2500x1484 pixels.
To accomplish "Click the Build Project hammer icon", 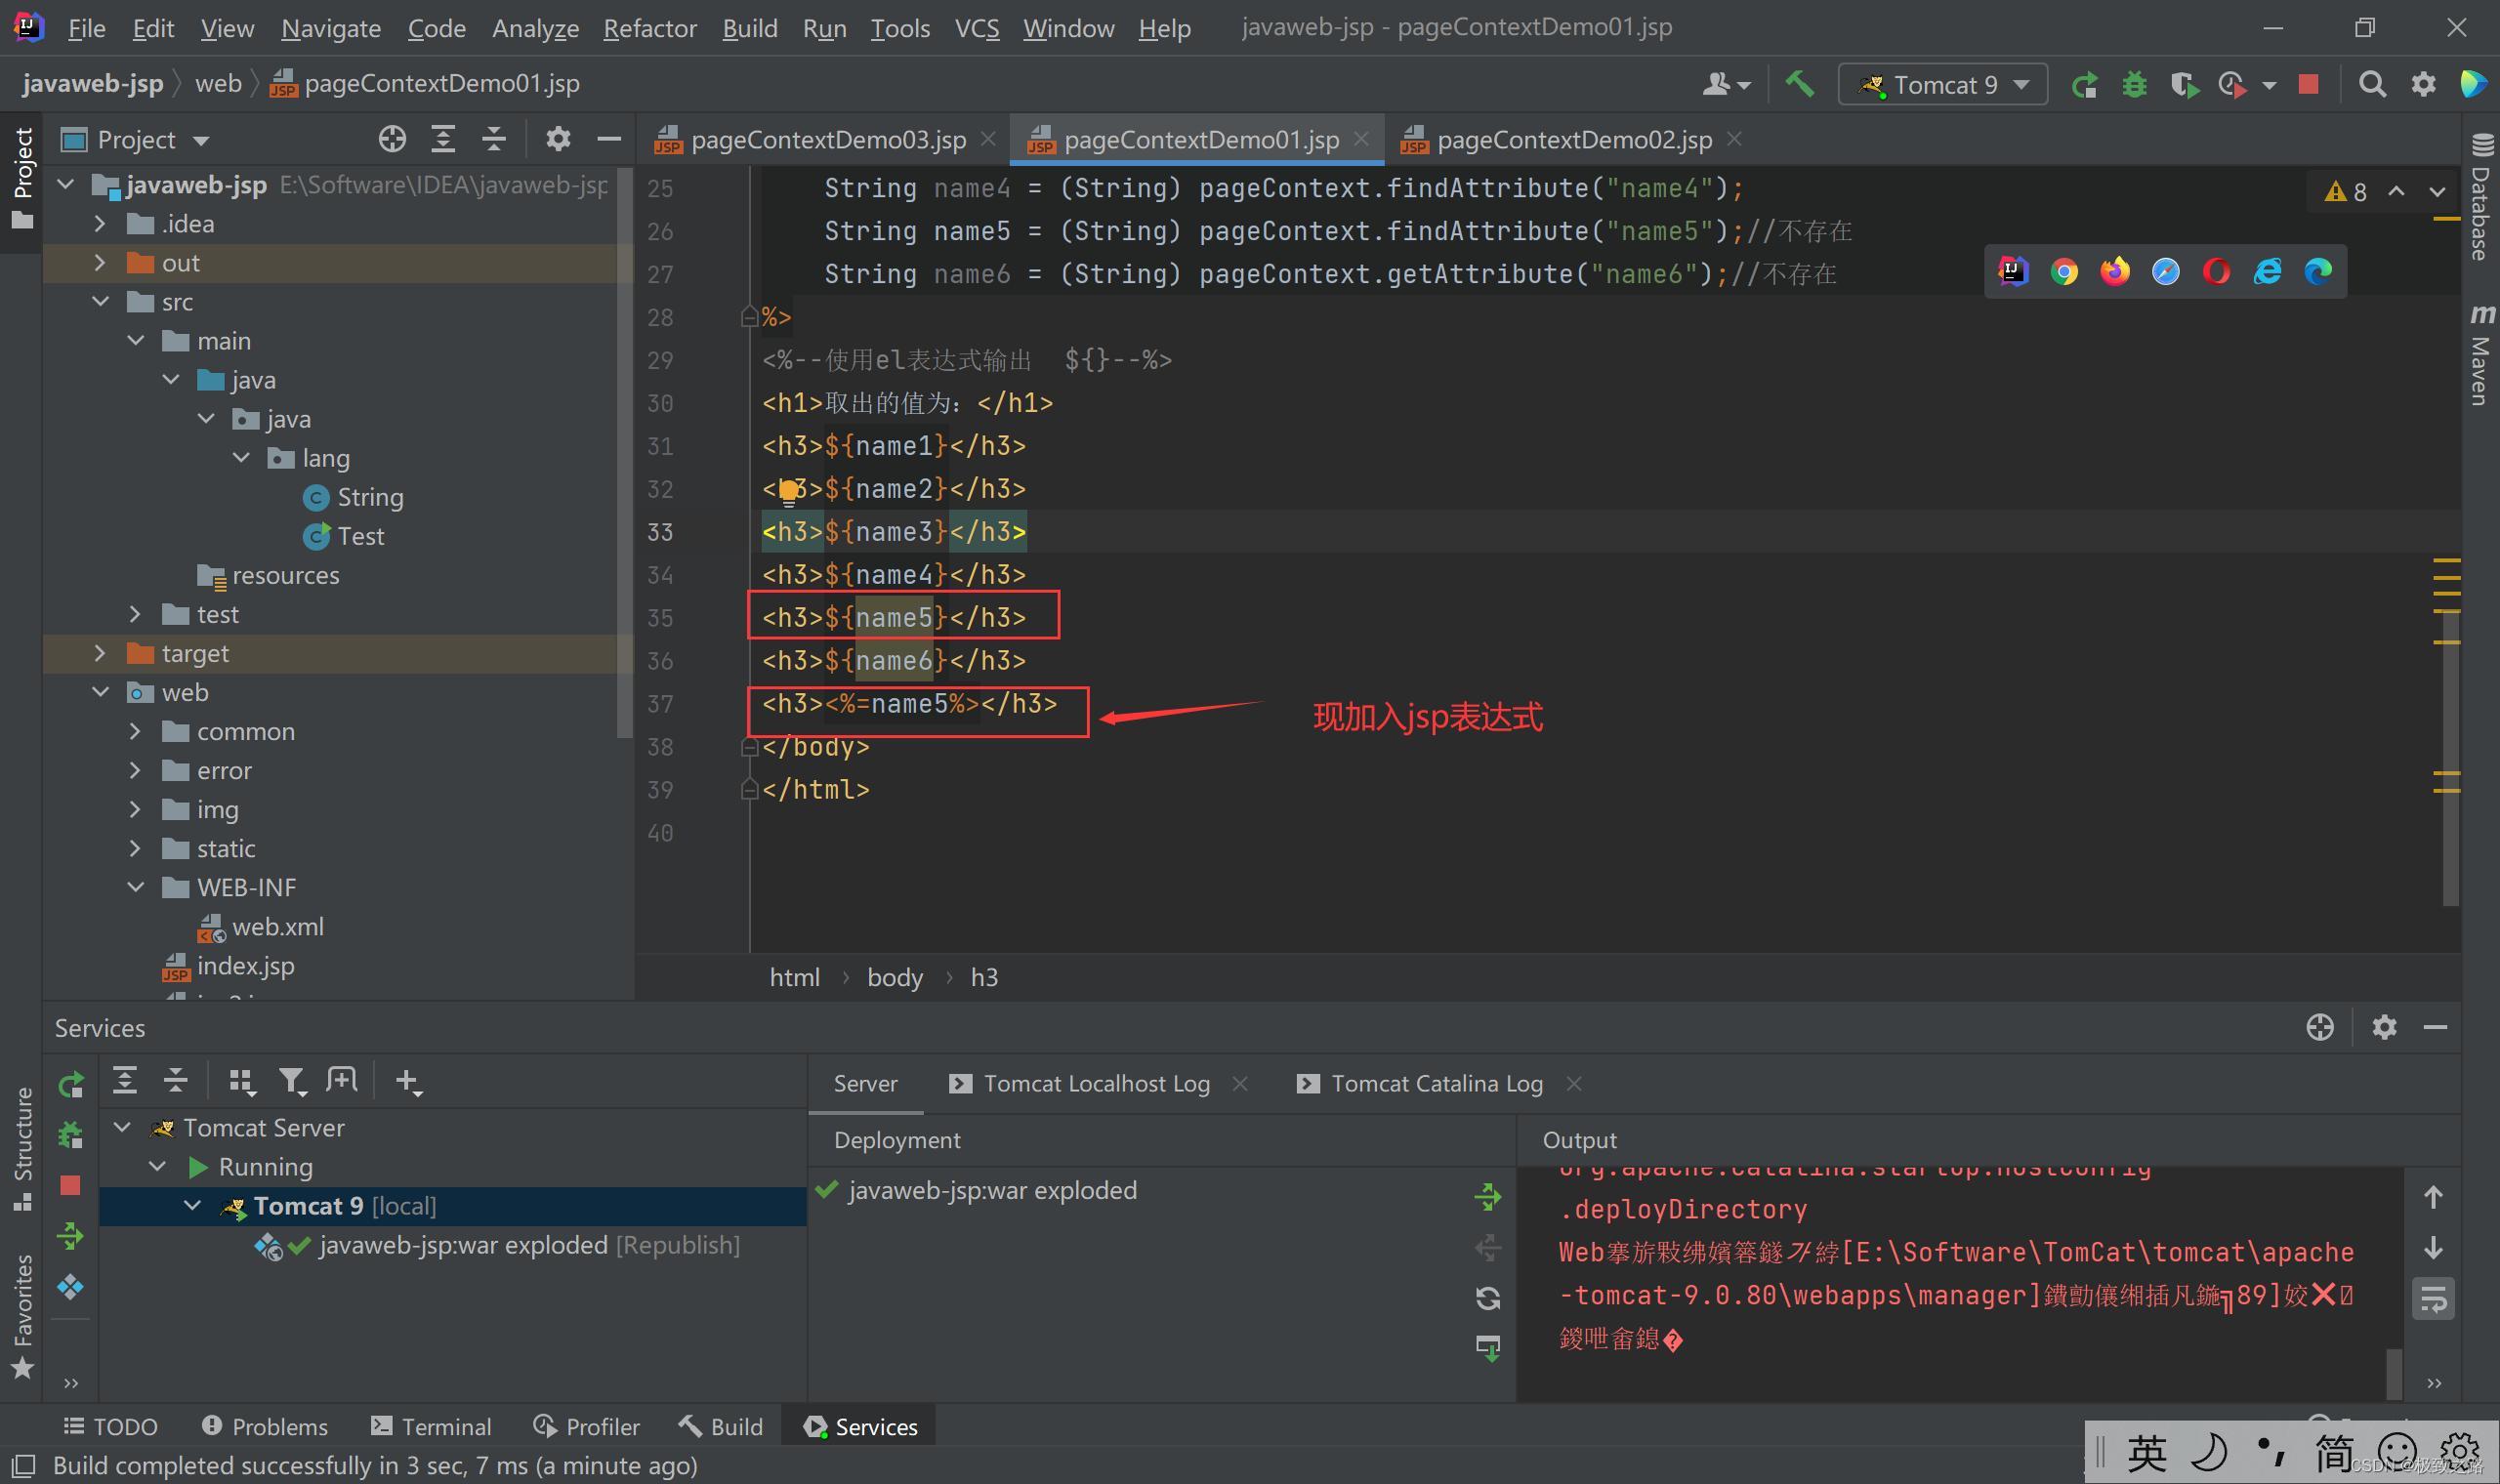I will point(1800,84).
